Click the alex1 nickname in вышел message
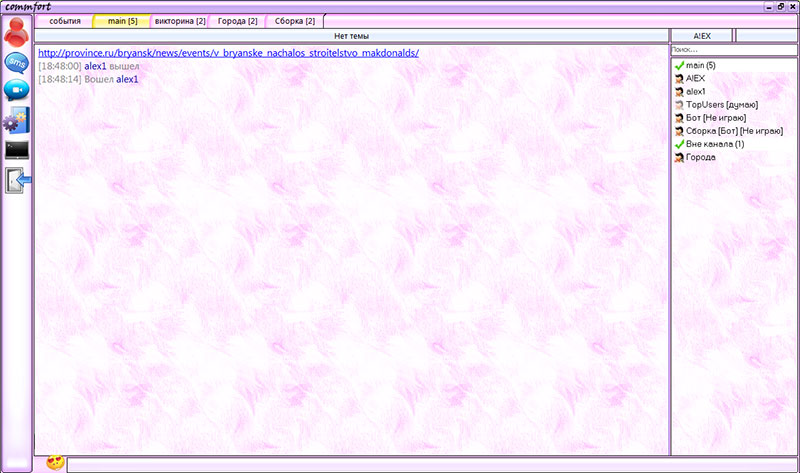Image resolution: width=800 pixels, height=473 pixels. click(95, 66)
